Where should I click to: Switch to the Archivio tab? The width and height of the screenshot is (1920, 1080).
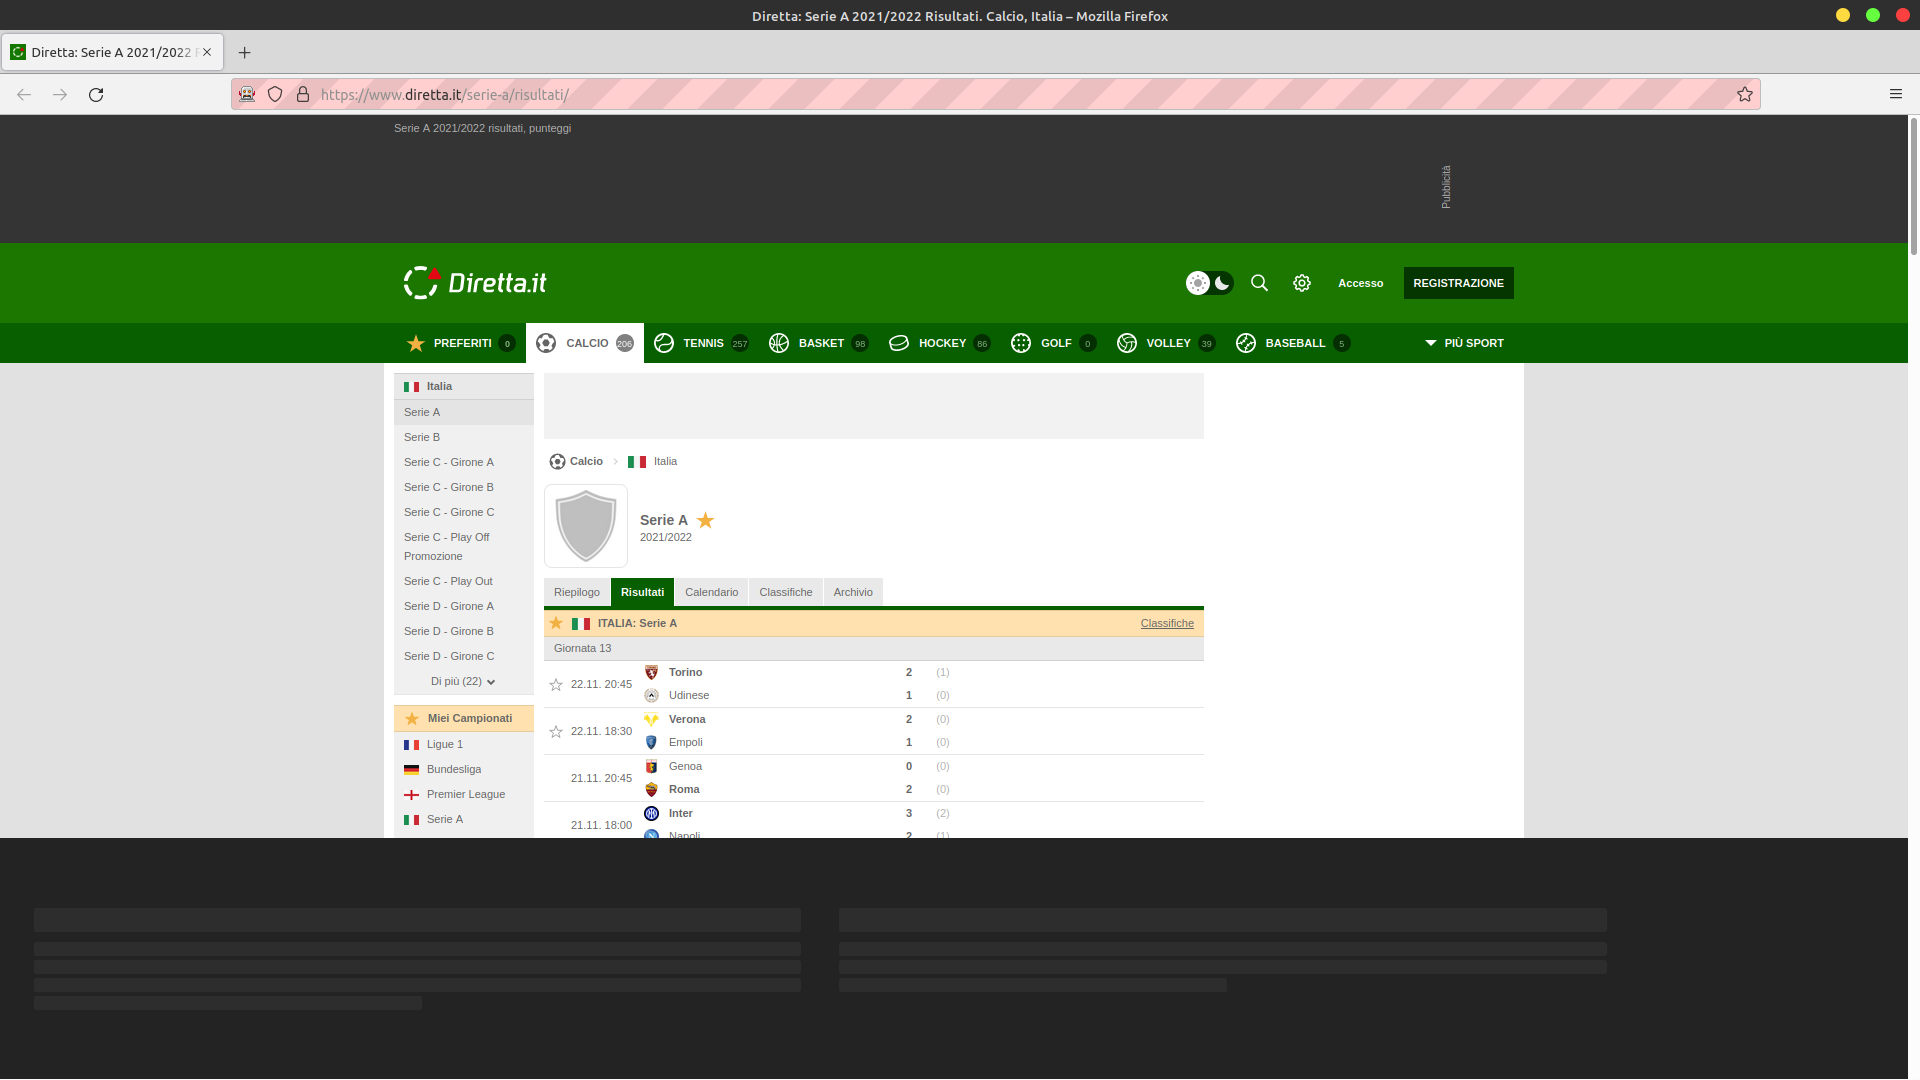[853, 592]
